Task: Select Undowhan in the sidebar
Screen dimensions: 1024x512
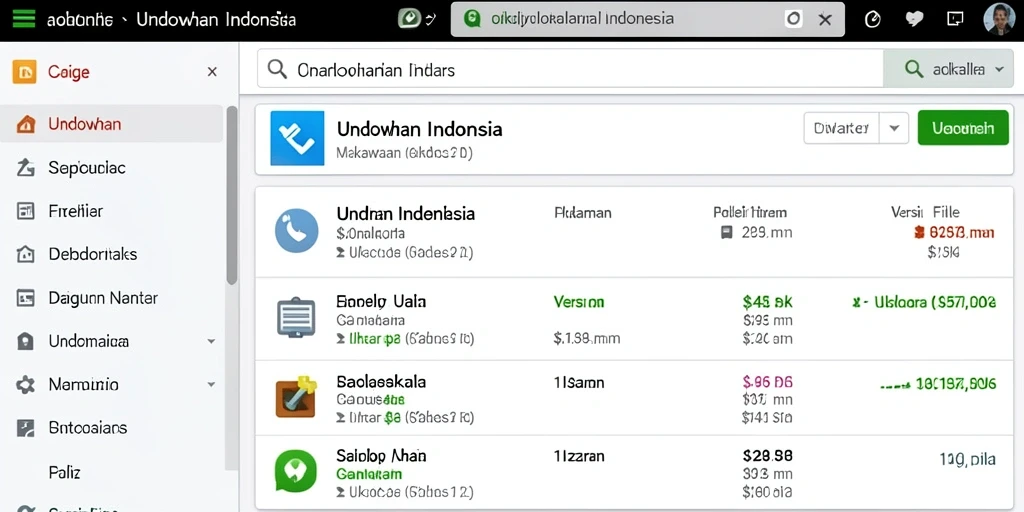Action: coord(112,124)
